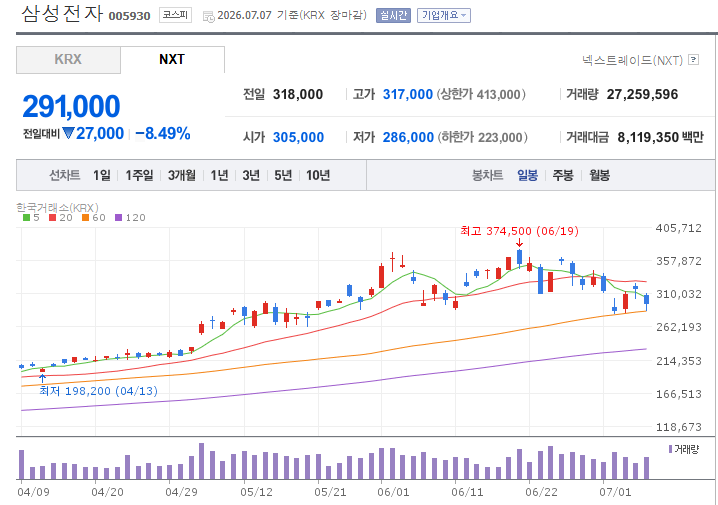Screen dimensions: 718x505
Task: Show the 5년 line chart
Action: (283, 175)
